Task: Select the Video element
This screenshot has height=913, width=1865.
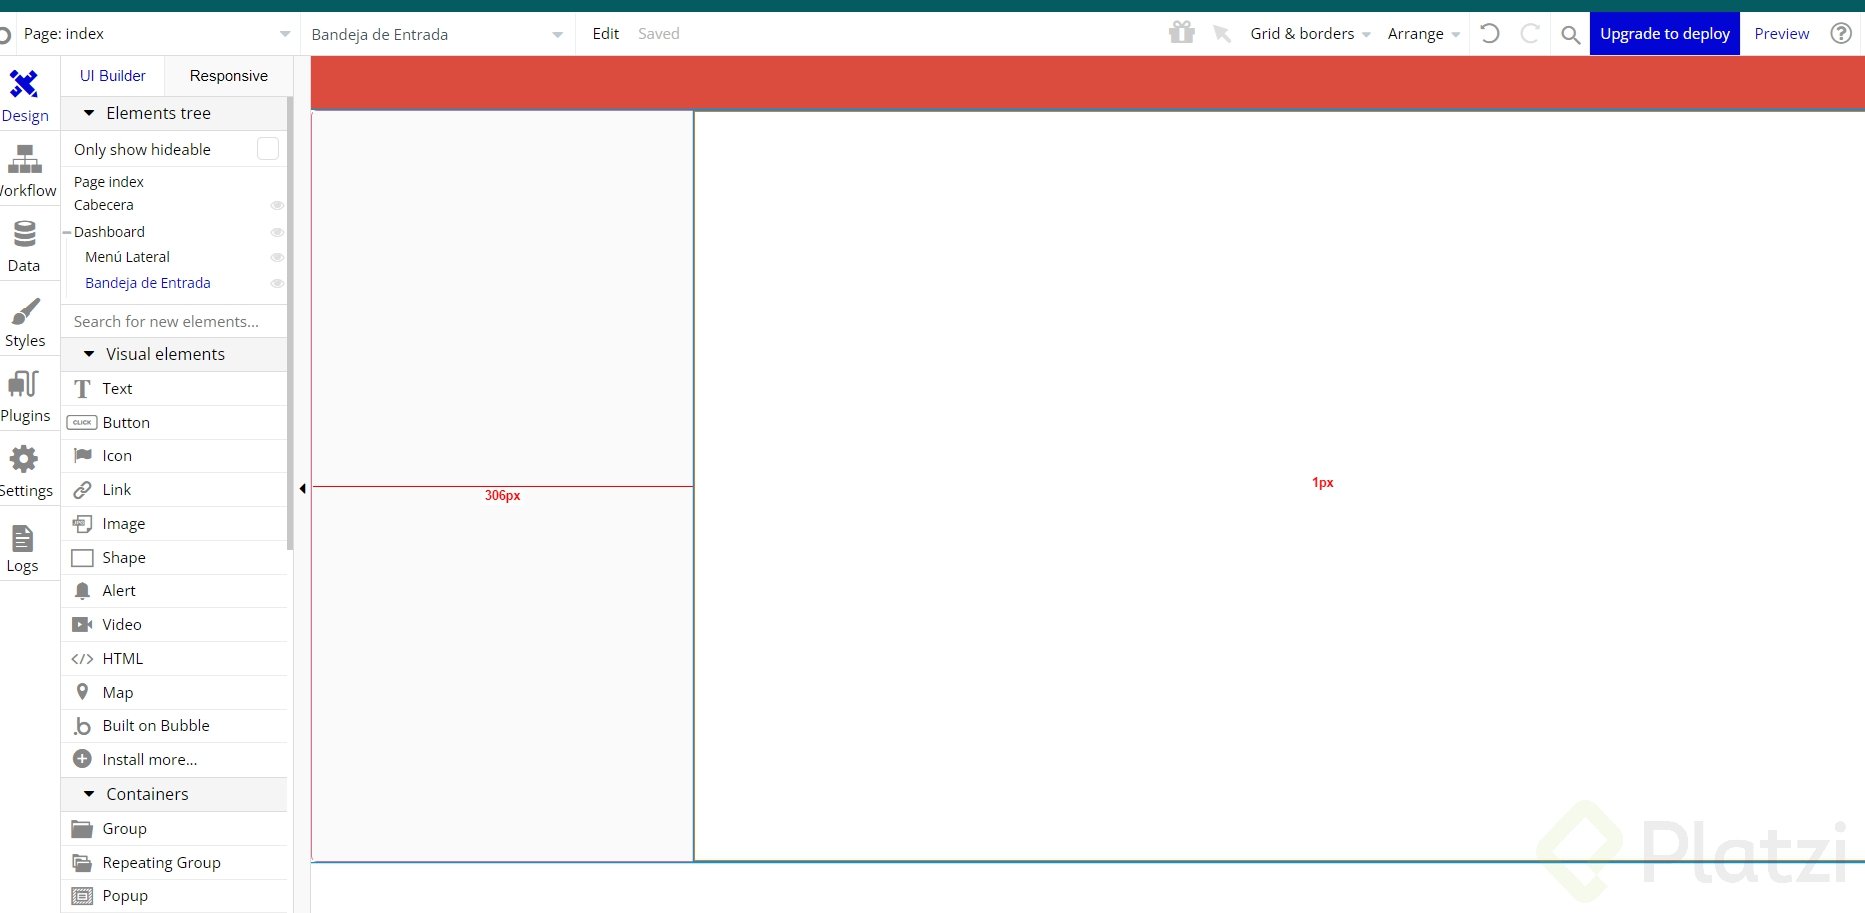Action: (175, 625)
